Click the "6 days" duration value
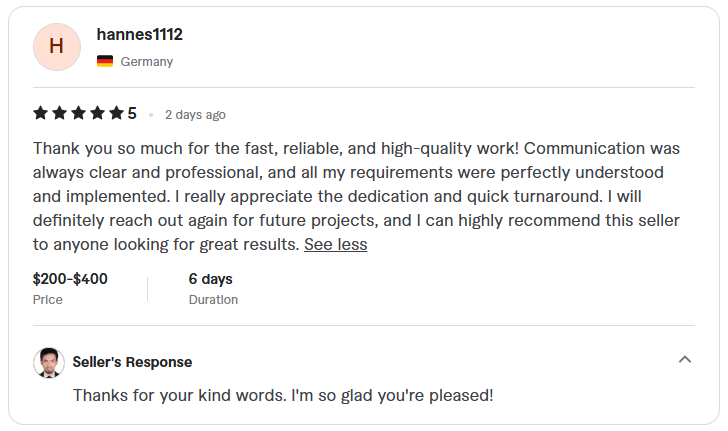Viewport: 728px width, 431px height. point(210,279)
